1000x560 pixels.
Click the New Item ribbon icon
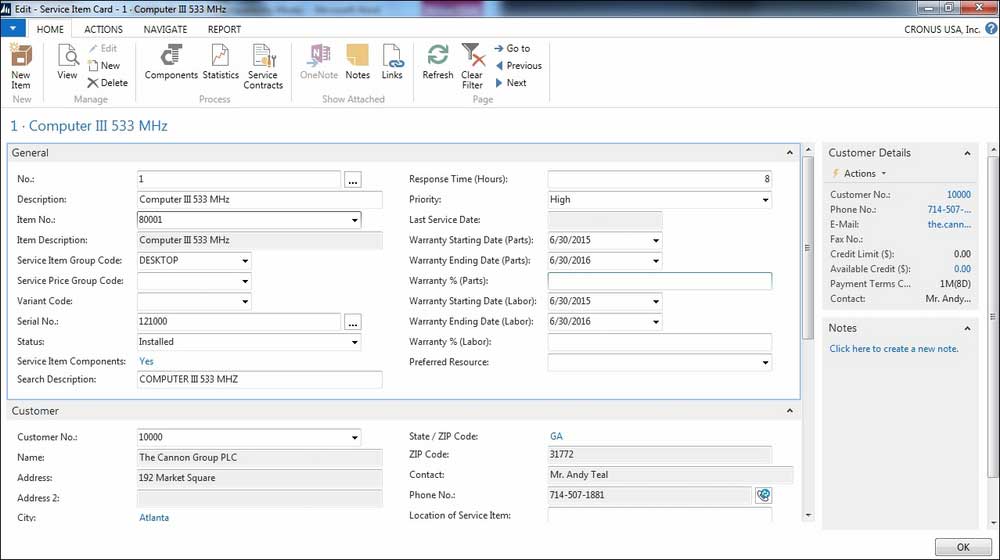(20, 66)
